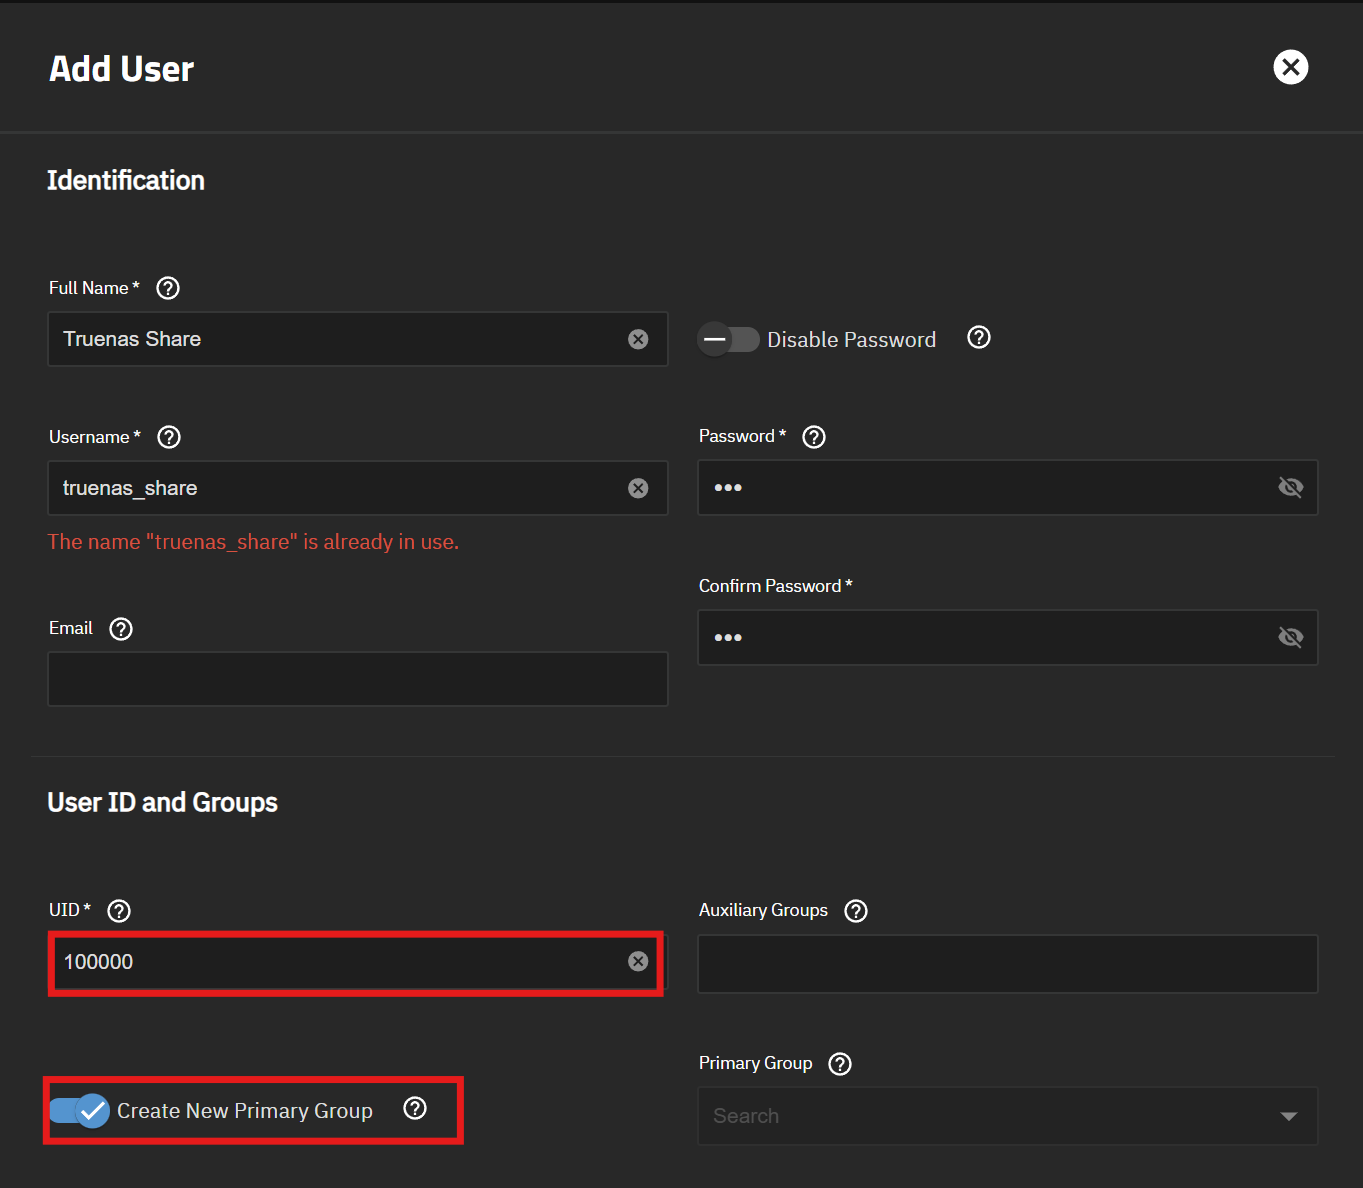Open the Auxiliary Groups selection box

coord(1007,964)
